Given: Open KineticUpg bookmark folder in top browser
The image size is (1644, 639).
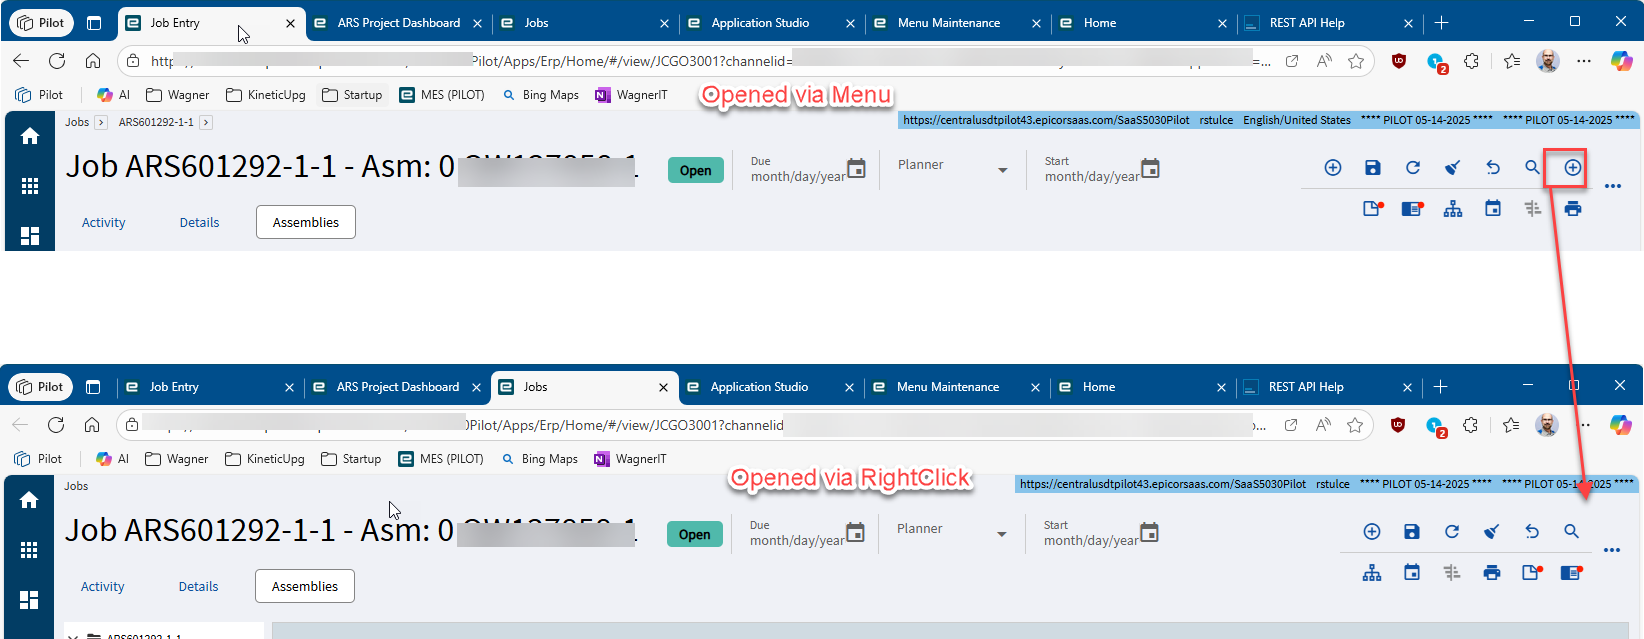Looking at the screenshot, I should (x=266, y=95).
